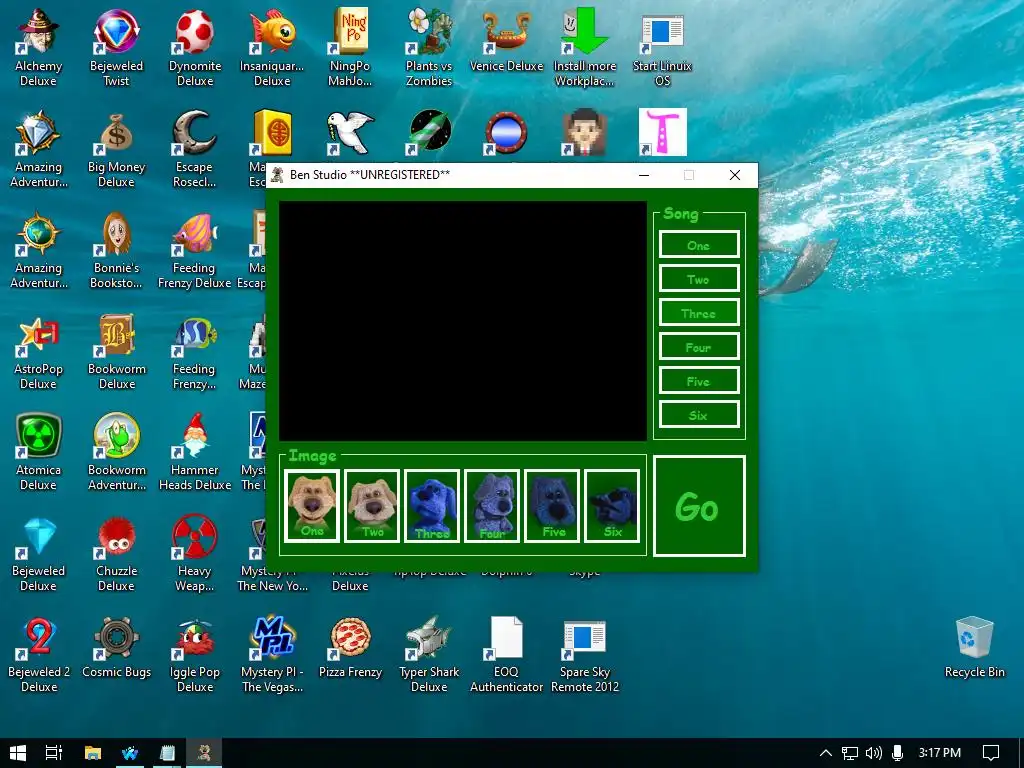Viewport: 1024px width, 768px height.
Task: Click Bejeweled 2 Deluxe icon
Action: 39,653
